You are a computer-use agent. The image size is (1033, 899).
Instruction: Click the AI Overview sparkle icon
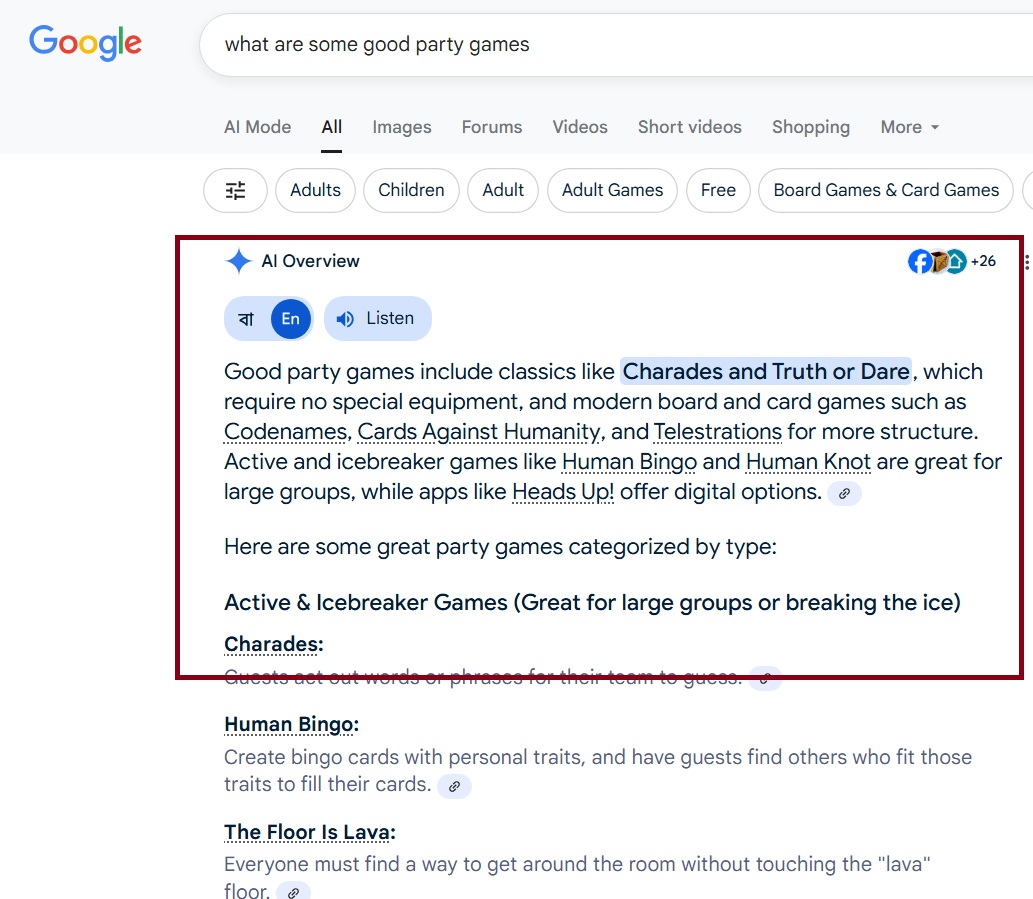pyautogui.click(x=238, y=262)
